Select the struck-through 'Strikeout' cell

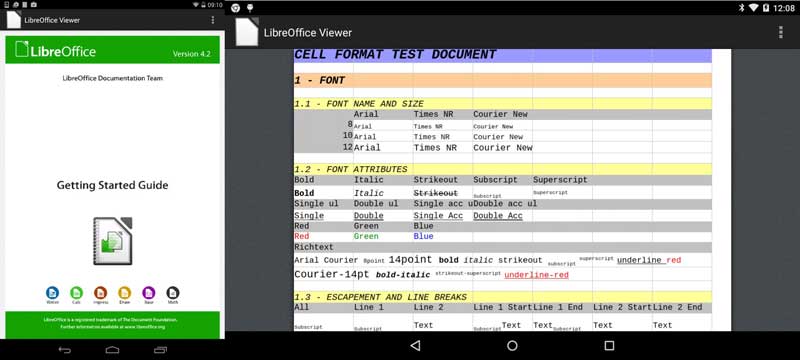click(443, 193)
